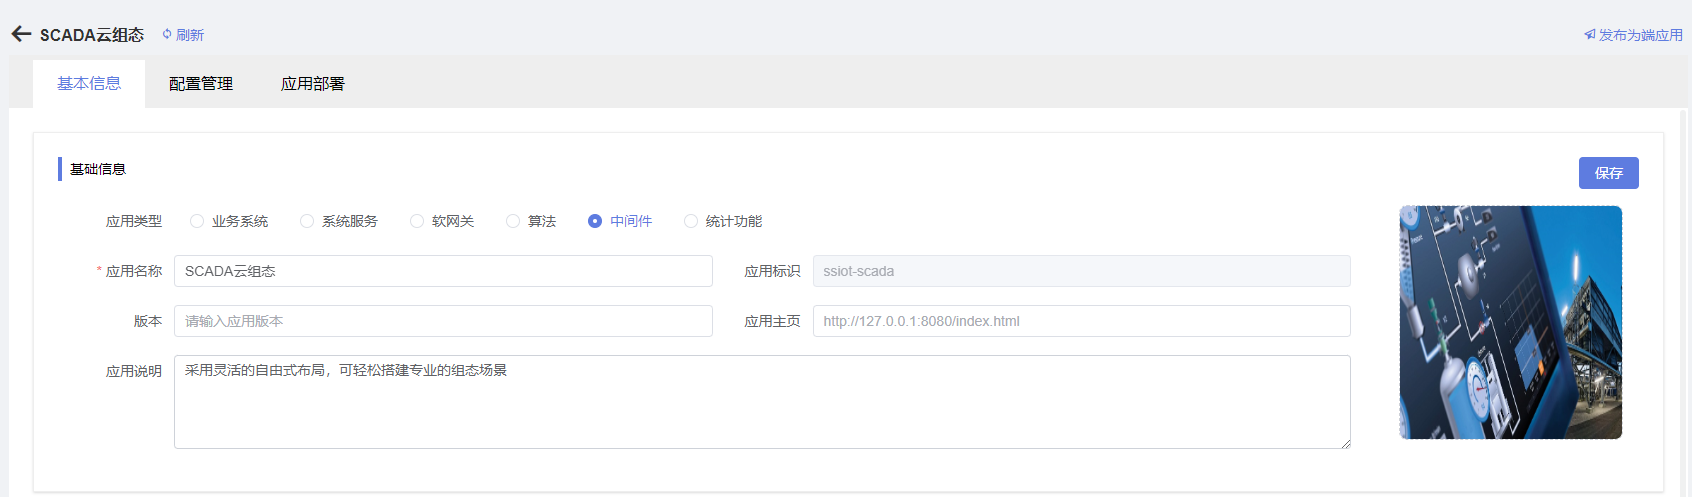The width and height of the screenshot is (1692, 497).
Task: Click the textarea resize handle corner
Action: 1345,443
